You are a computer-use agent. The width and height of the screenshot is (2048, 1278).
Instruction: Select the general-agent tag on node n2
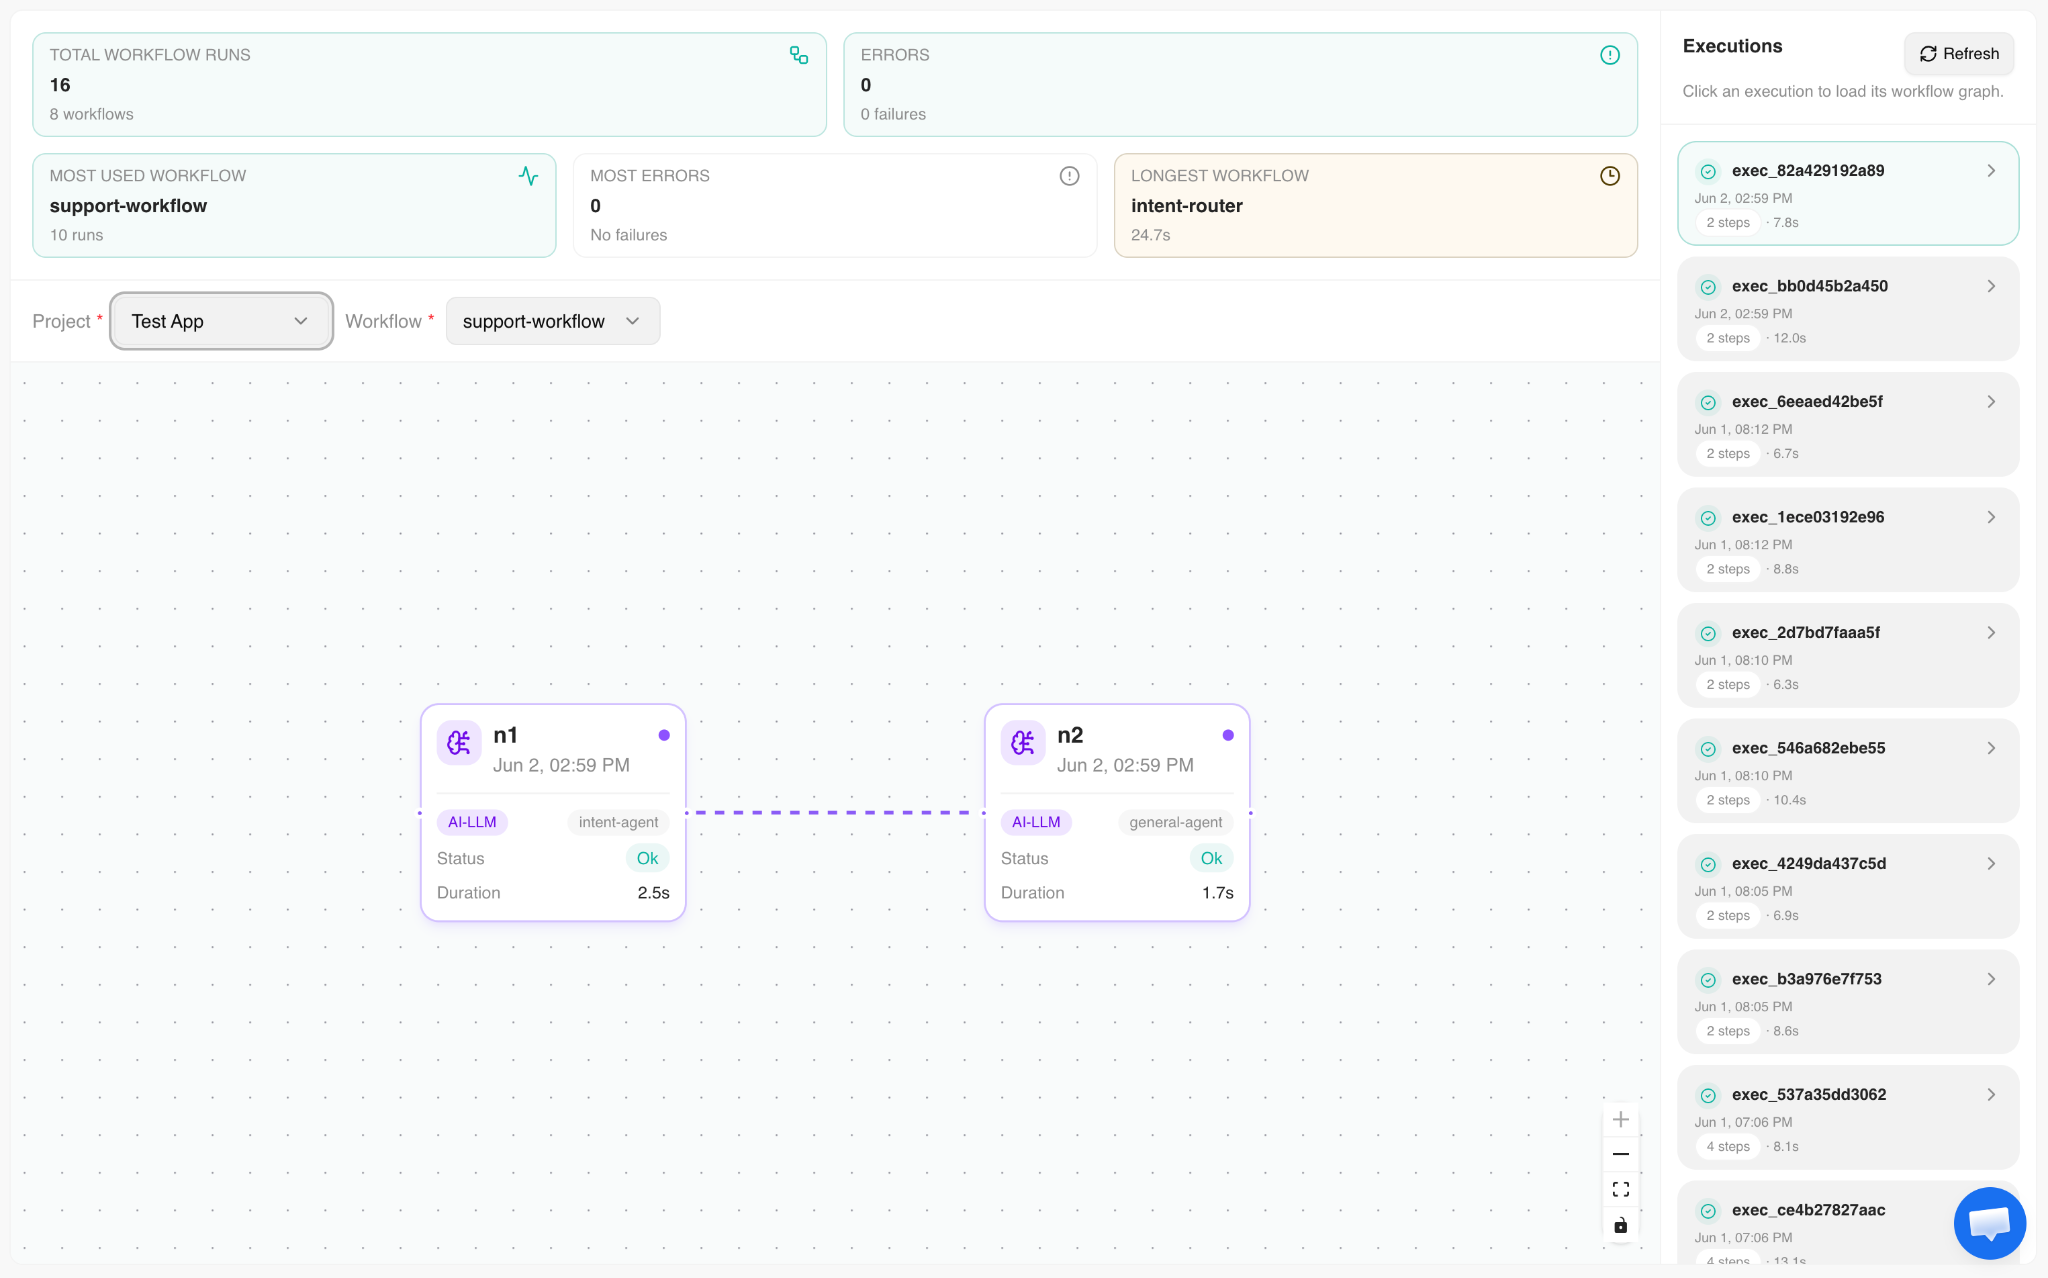pyautogui.click(x=1176, y=822)
